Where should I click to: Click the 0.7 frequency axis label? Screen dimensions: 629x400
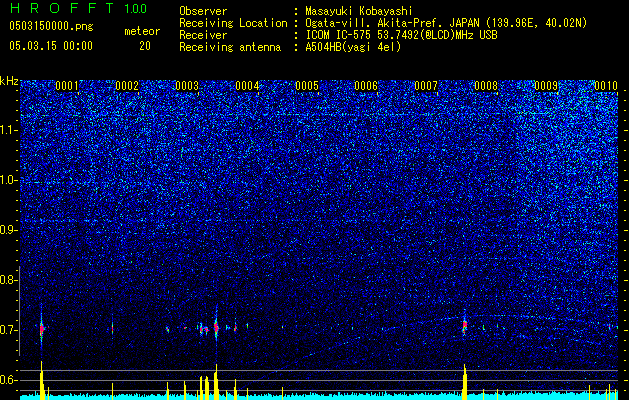pyautogui.click(x=8, y=330)
